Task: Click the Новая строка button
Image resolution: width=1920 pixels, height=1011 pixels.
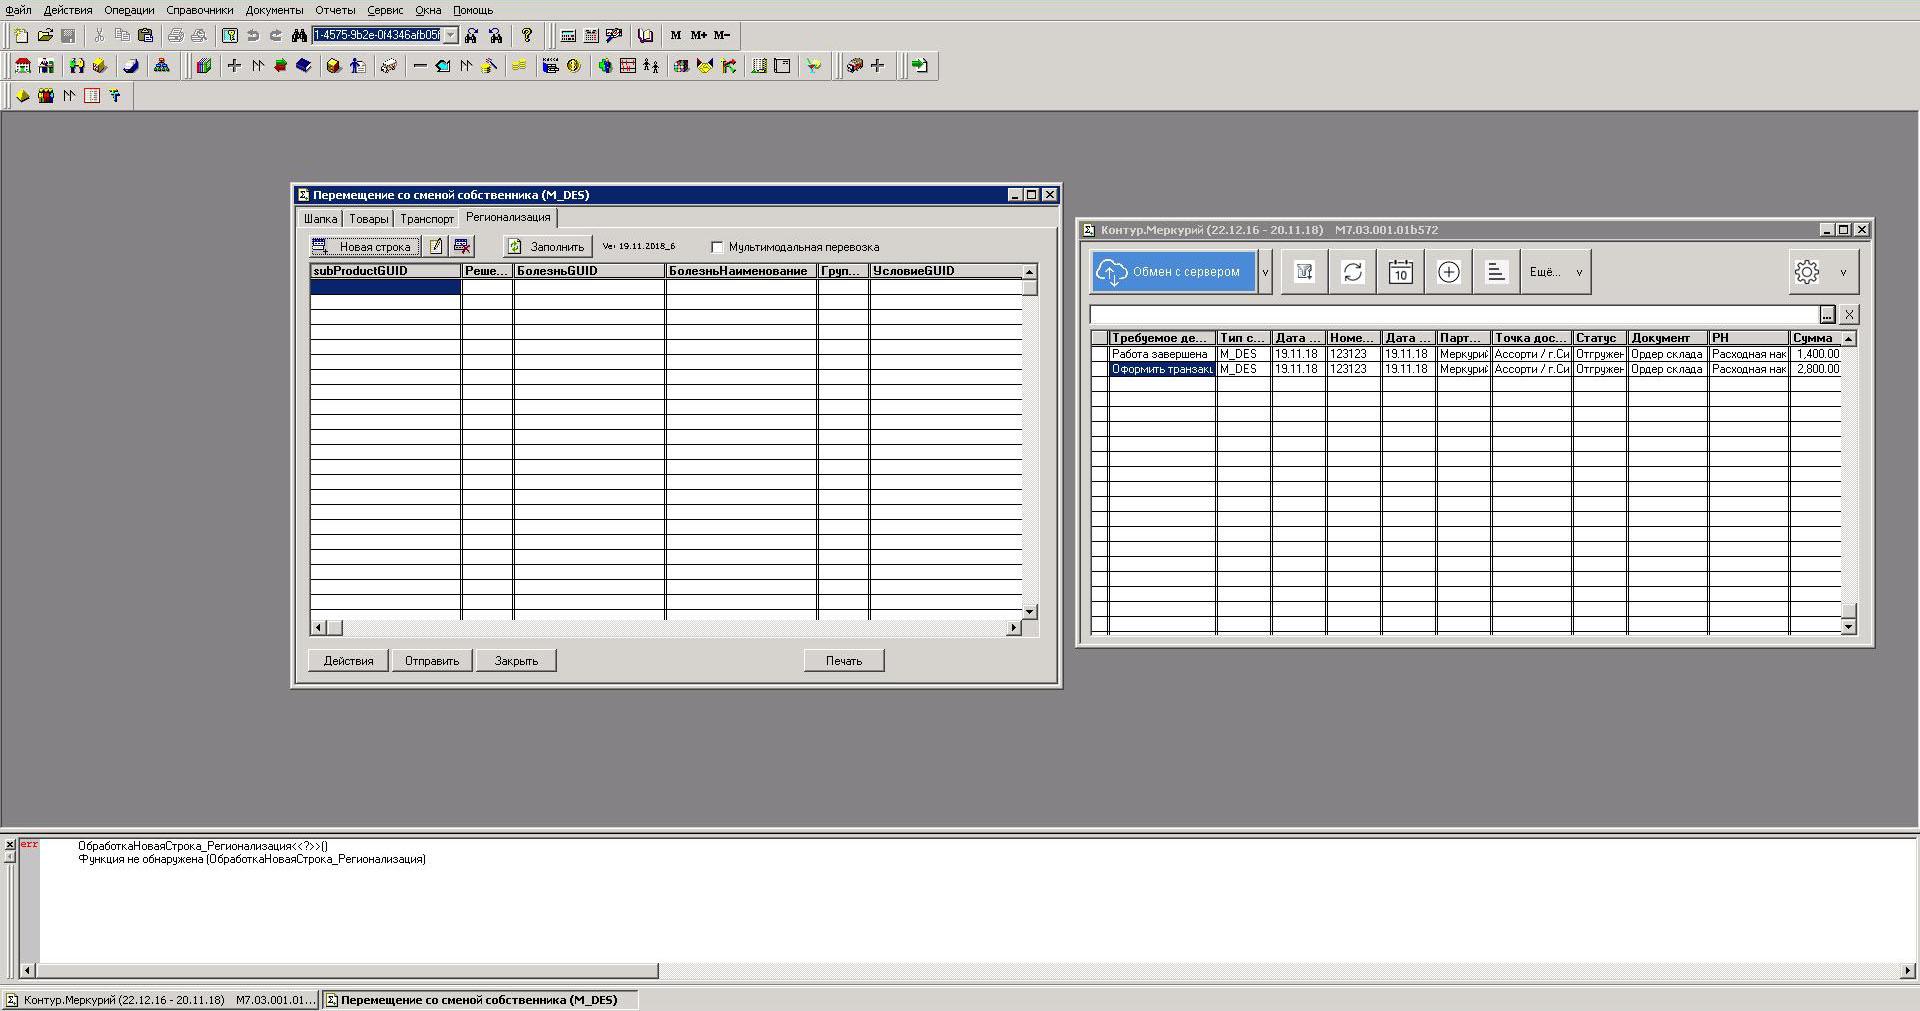Action: point(365,246)
